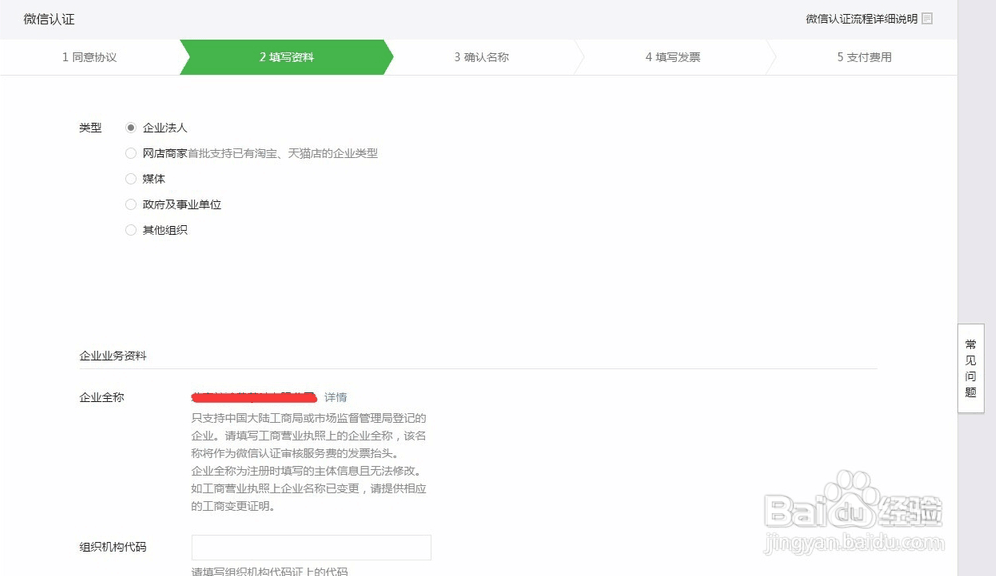This screenshot has height=576, width=996.
Task: Select the 网店商家 company type
Action: (130, 153)
